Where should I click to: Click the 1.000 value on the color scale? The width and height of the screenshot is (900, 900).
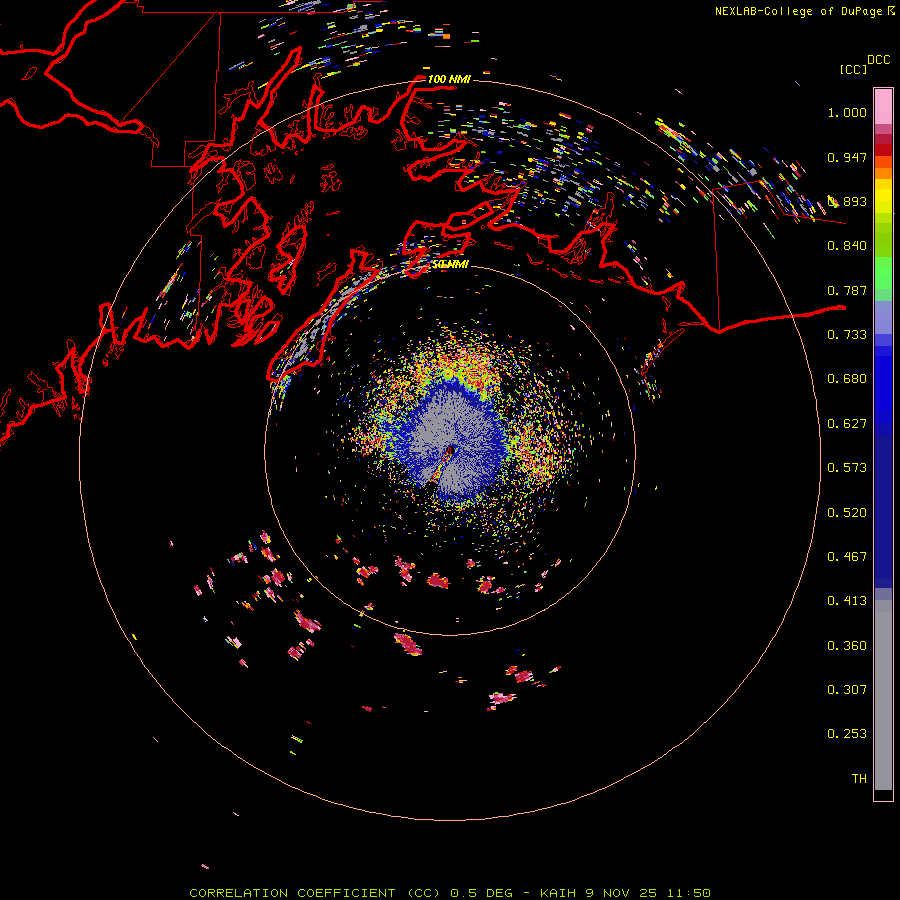[847, 112]
